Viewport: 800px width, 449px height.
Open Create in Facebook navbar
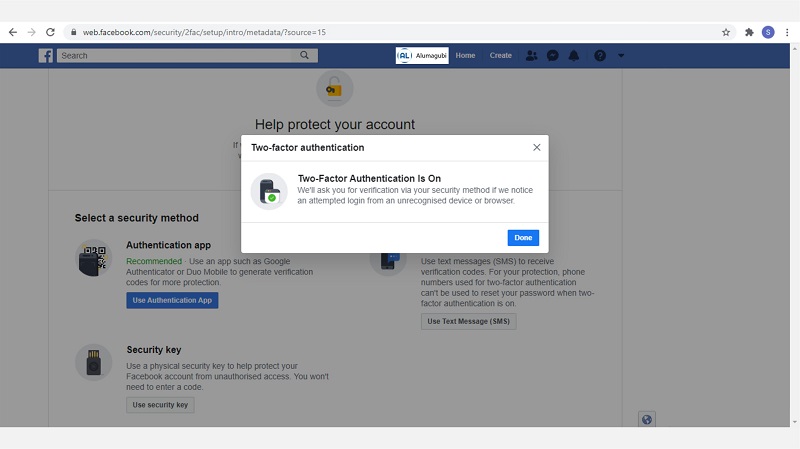pyautogui.click(x=500, y=56)
